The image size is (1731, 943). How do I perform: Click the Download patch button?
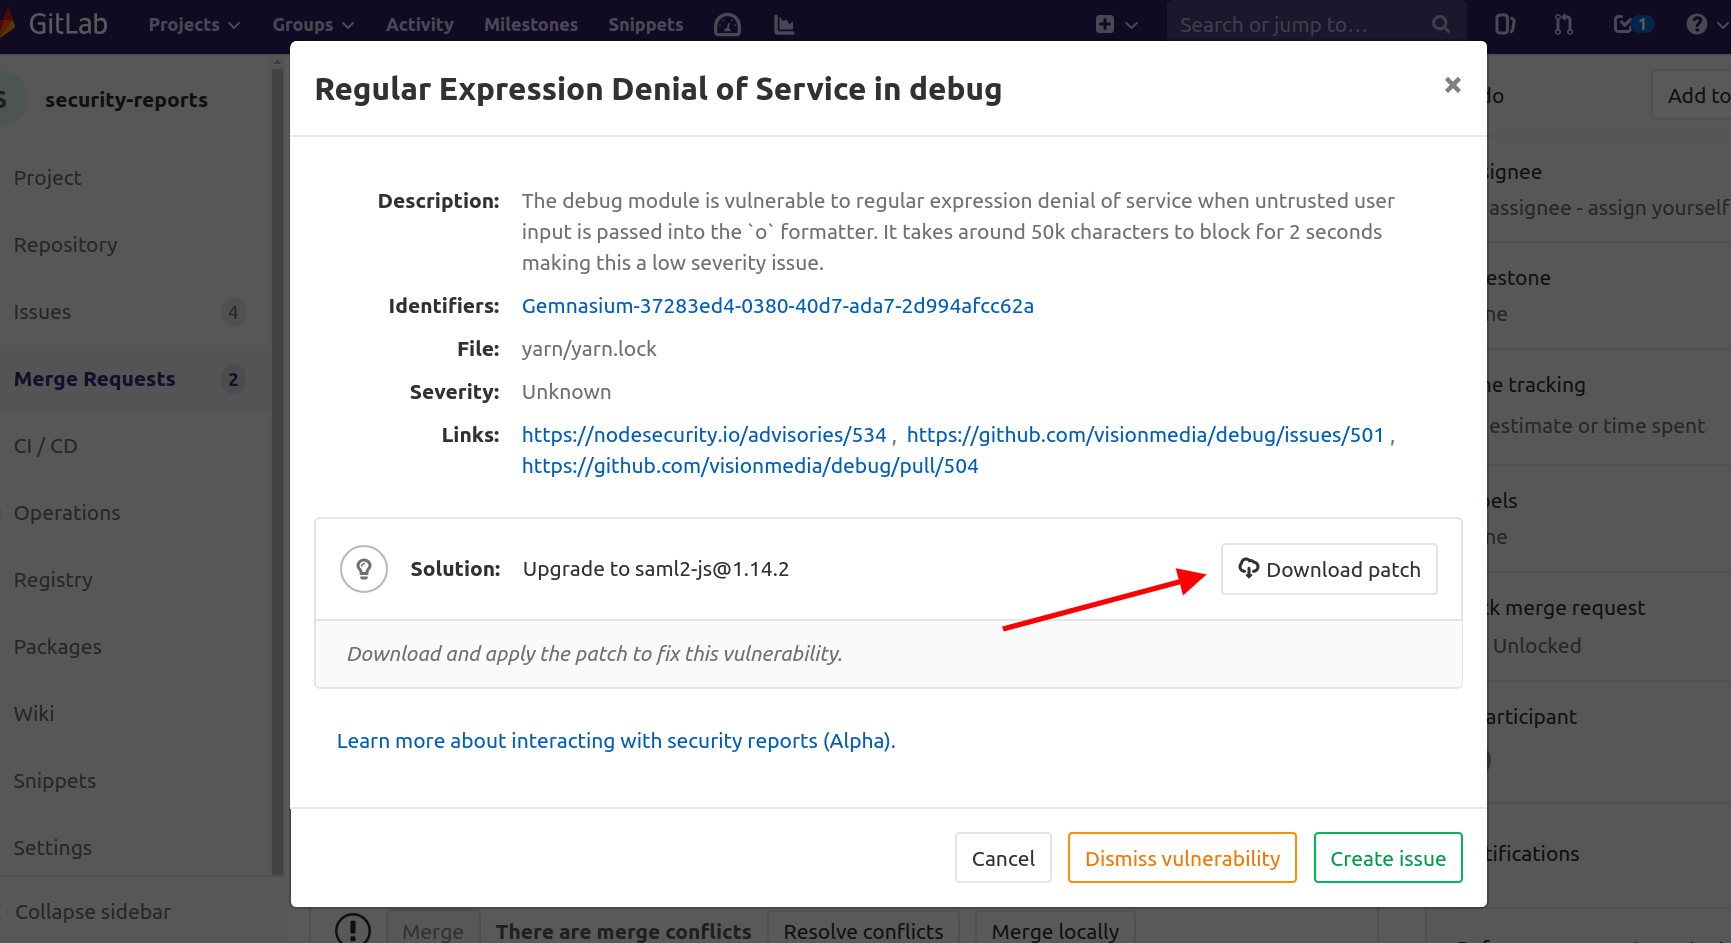pyautogui.click(x=1329, y=568)
